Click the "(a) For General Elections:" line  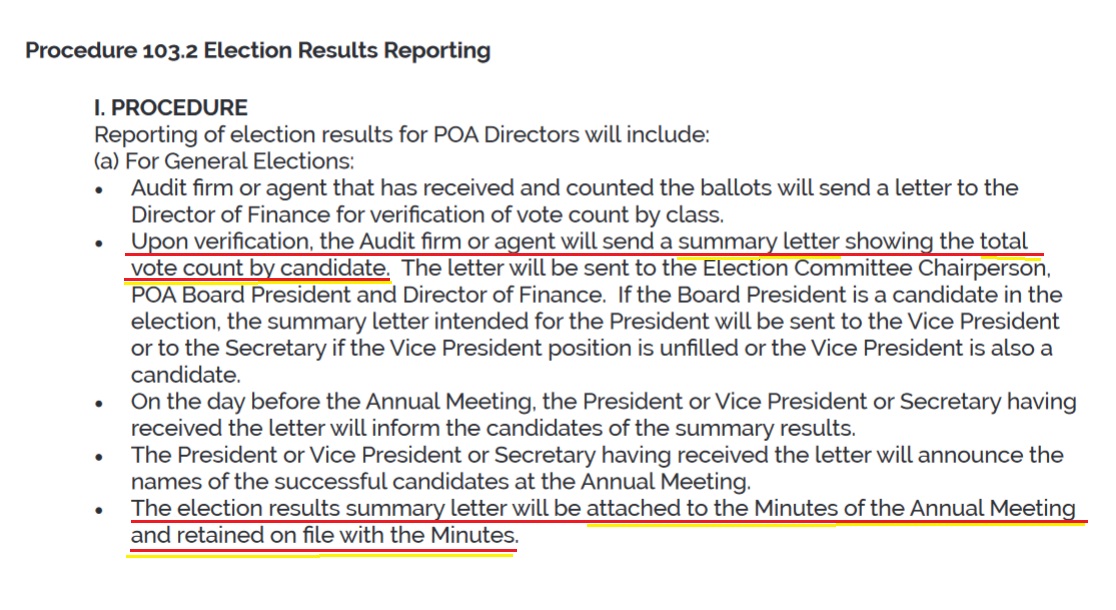pyautogui.click(x=224, y=160)
